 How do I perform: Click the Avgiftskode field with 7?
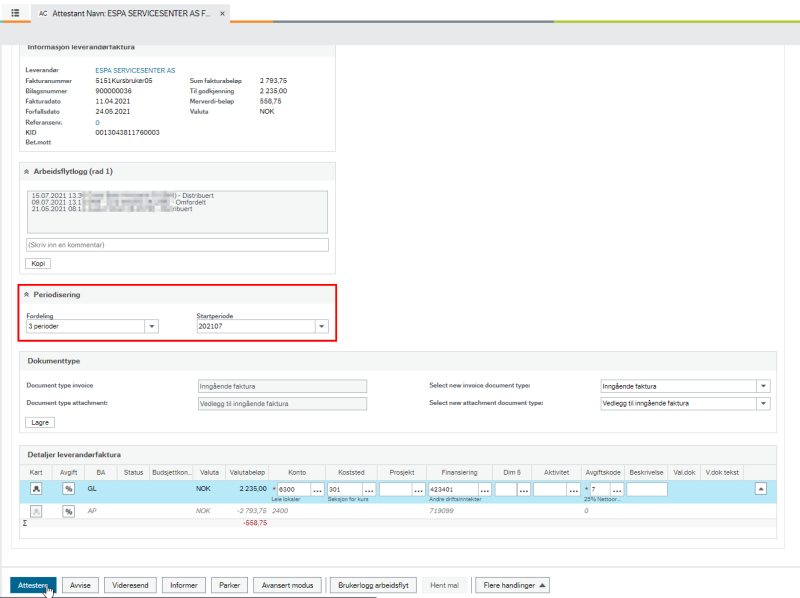click(x=601, y=489)
